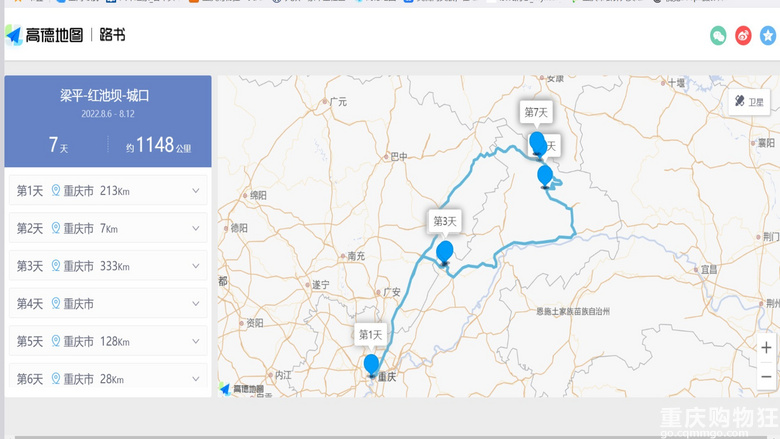The image size is (780, 439).
Task: Share the route via Weibo icon
Action: tap(743, 35)
